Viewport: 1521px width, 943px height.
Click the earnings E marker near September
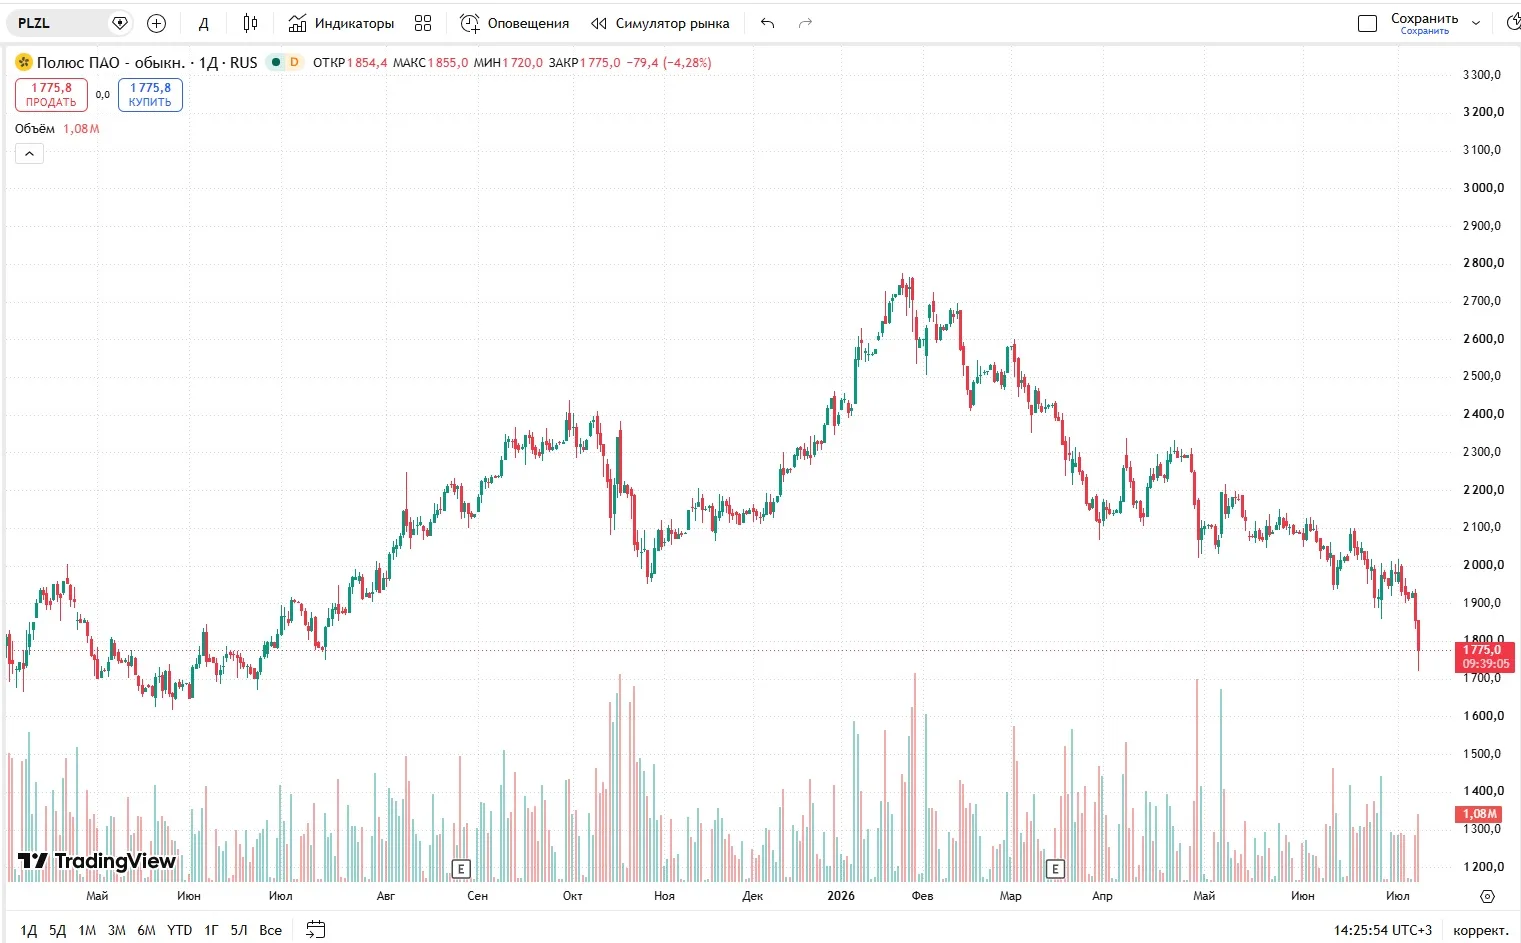(x=461, y=869)
